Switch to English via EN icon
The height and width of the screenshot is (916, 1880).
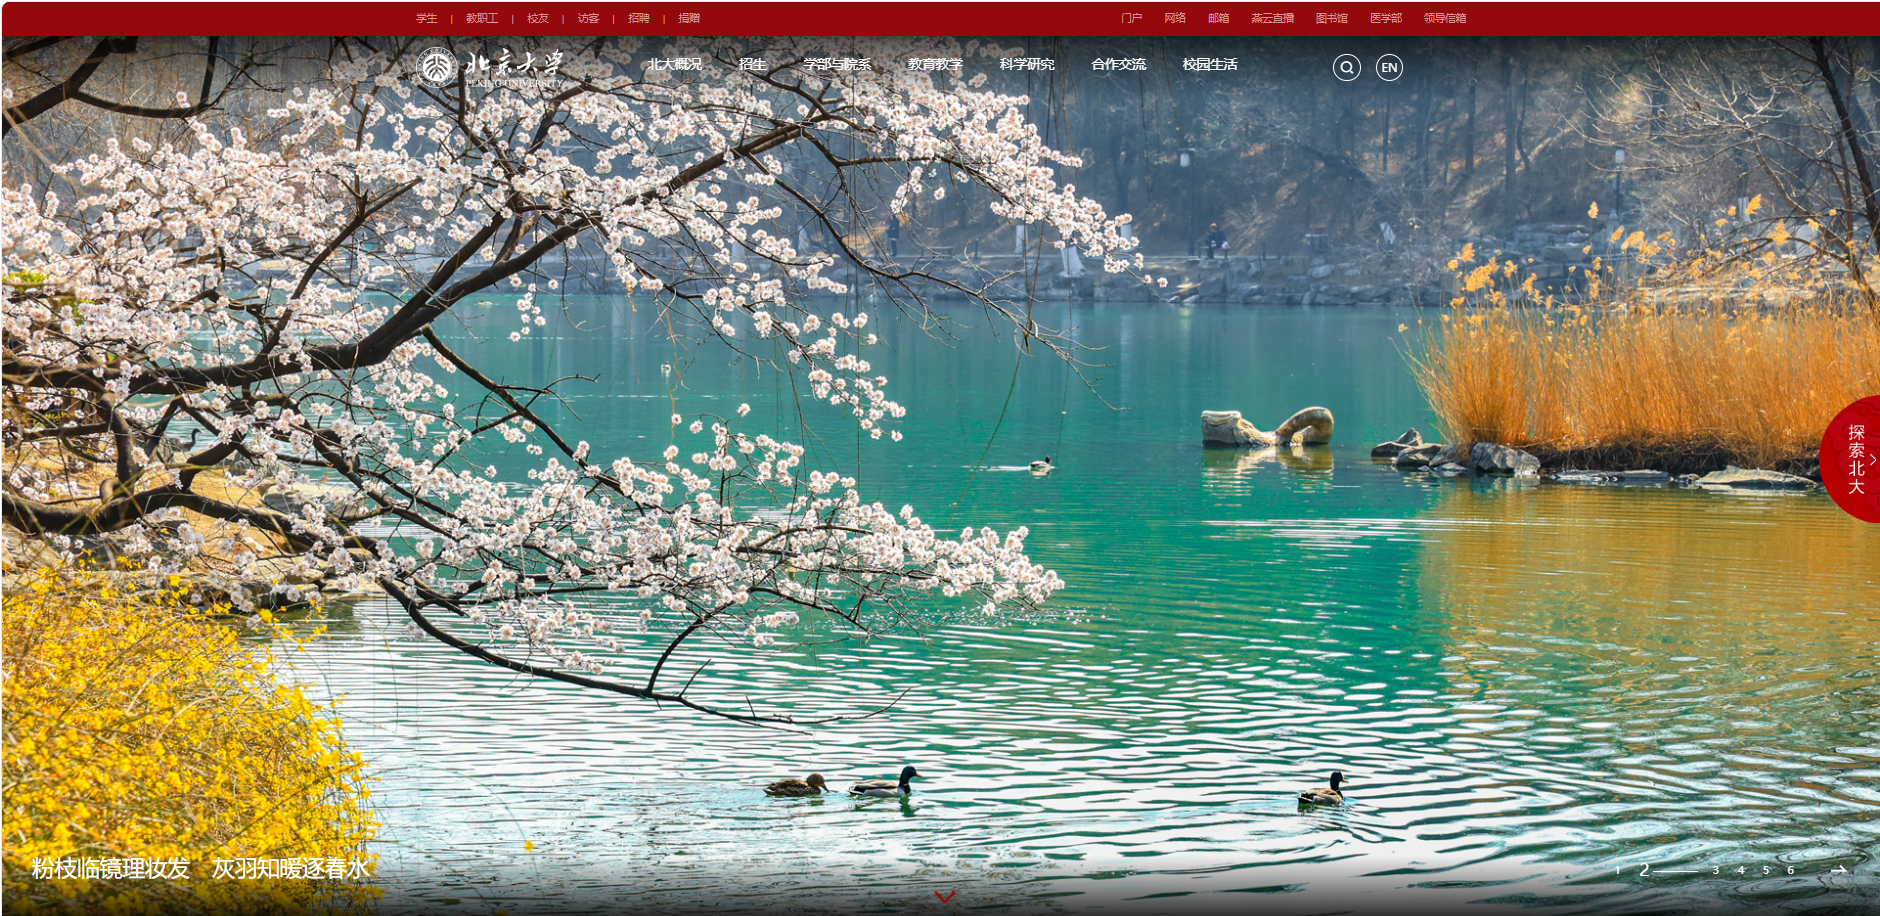coord(1389,68)
